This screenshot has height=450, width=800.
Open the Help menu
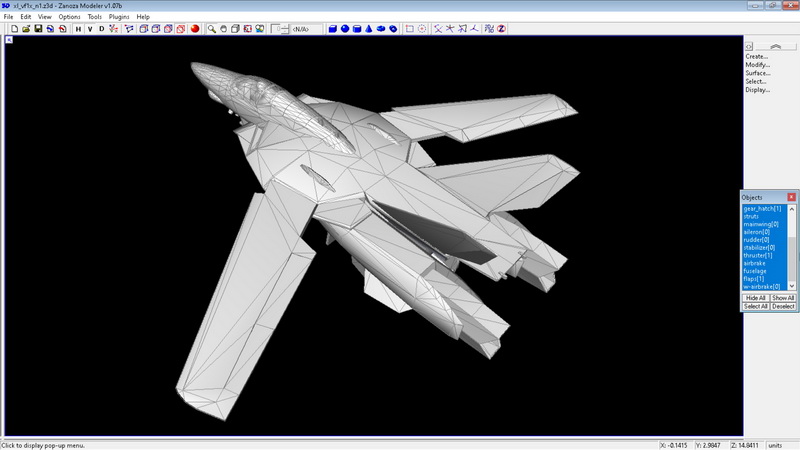click(x=143, y=17)
